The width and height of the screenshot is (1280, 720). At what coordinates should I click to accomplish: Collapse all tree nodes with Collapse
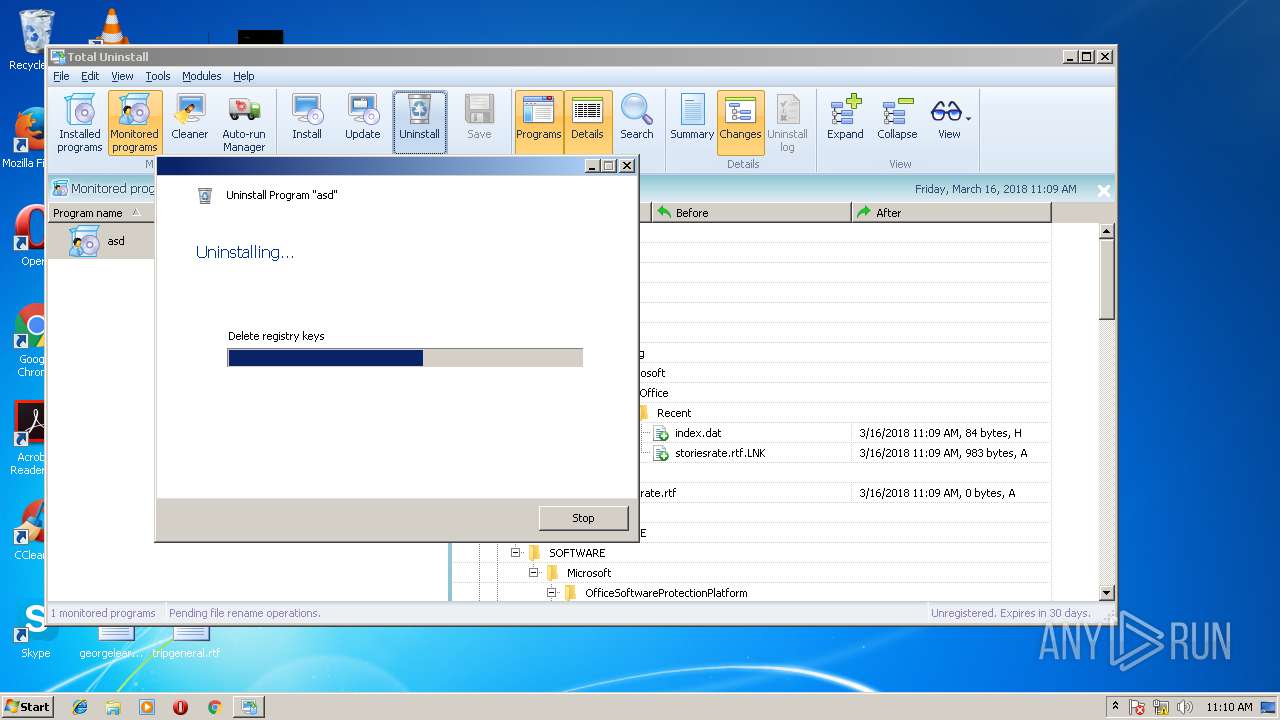(x=897, y=118)
